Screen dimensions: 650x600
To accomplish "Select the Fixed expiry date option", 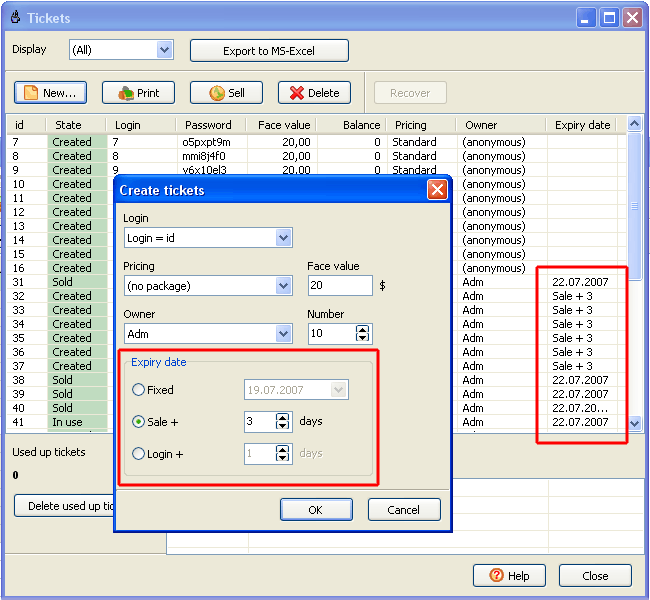I will pos(139,390).
